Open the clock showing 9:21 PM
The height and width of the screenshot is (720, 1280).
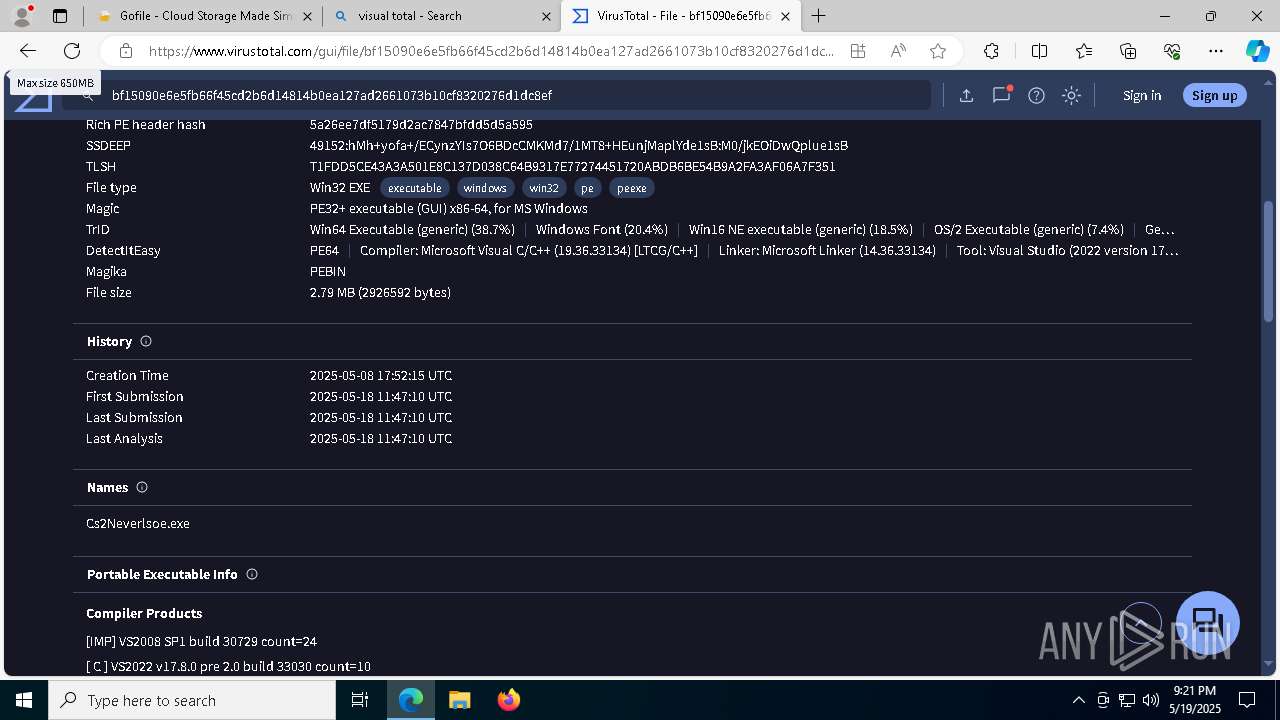coord(1194,700)
